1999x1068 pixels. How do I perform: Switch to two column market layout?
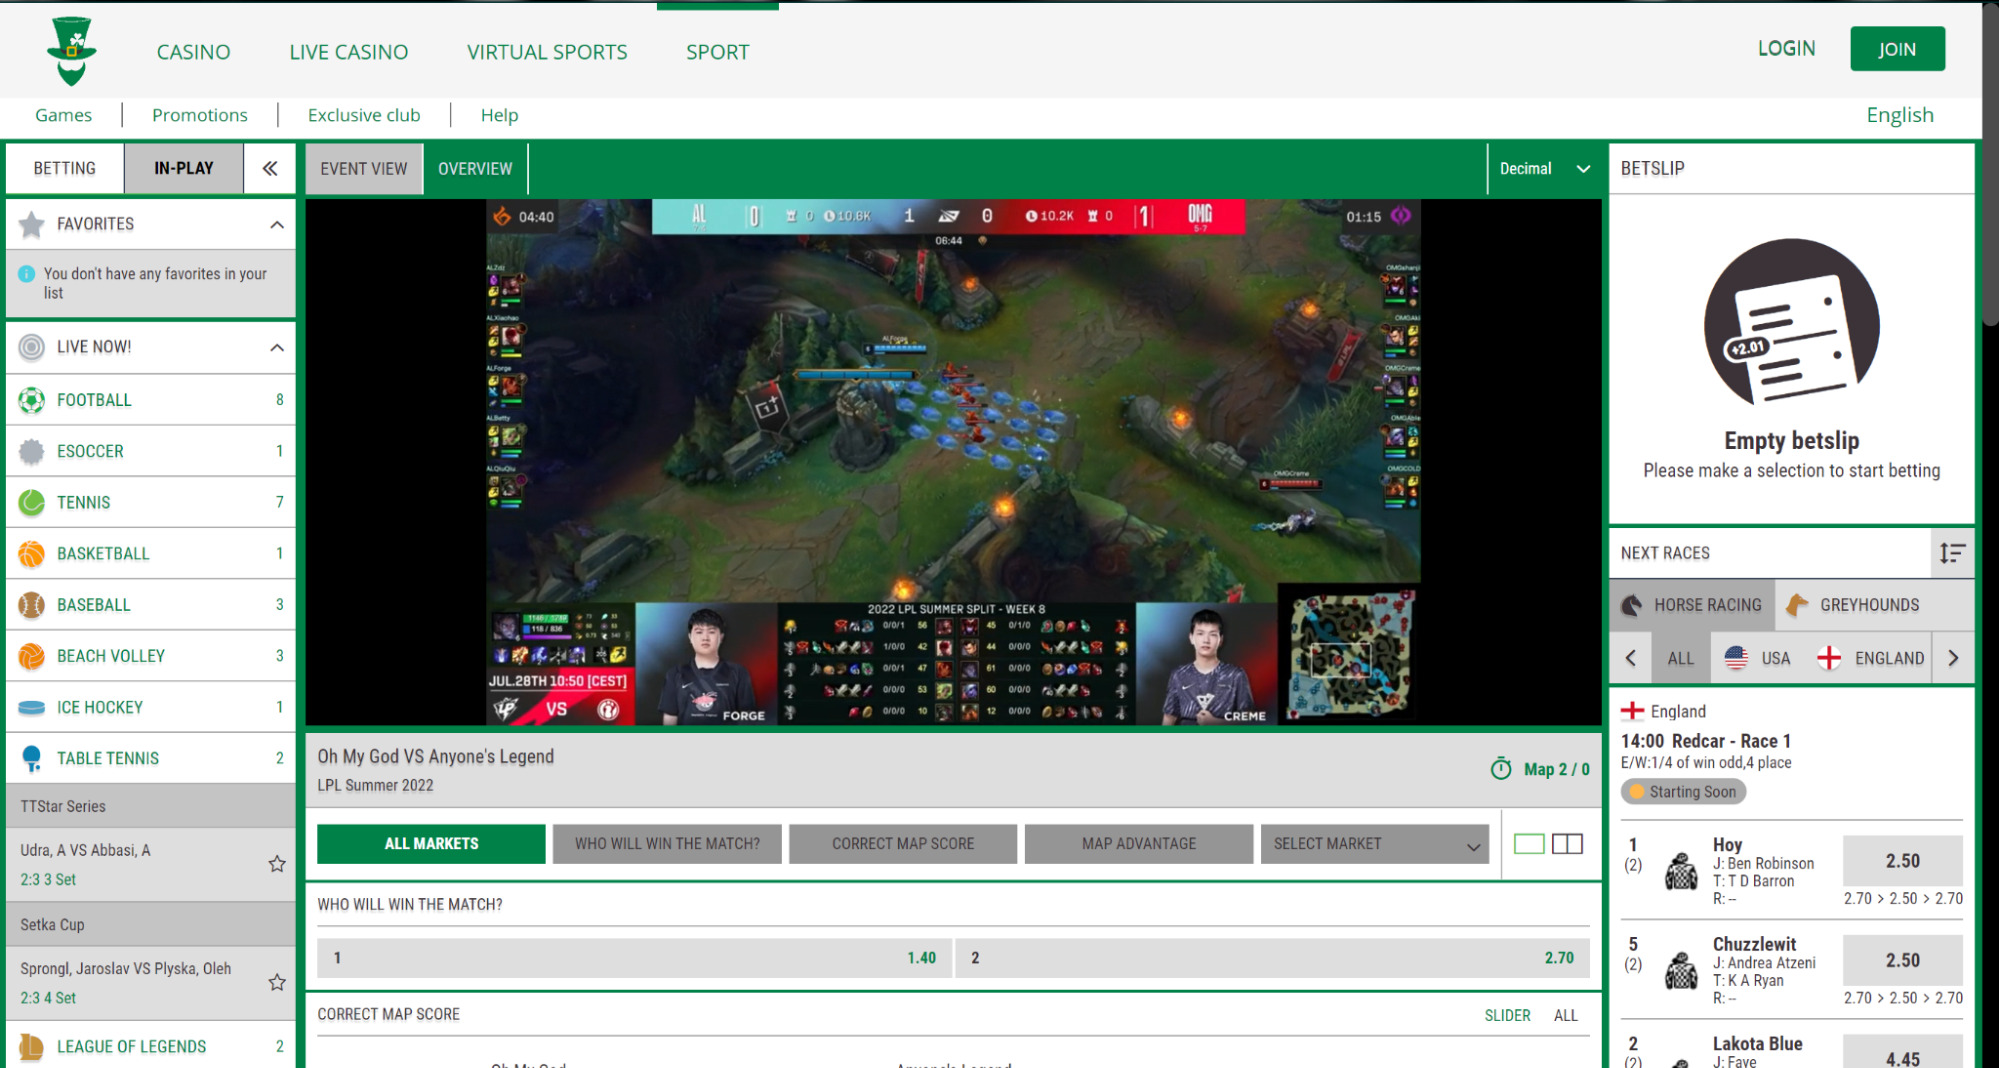(x=1567, y=844)
